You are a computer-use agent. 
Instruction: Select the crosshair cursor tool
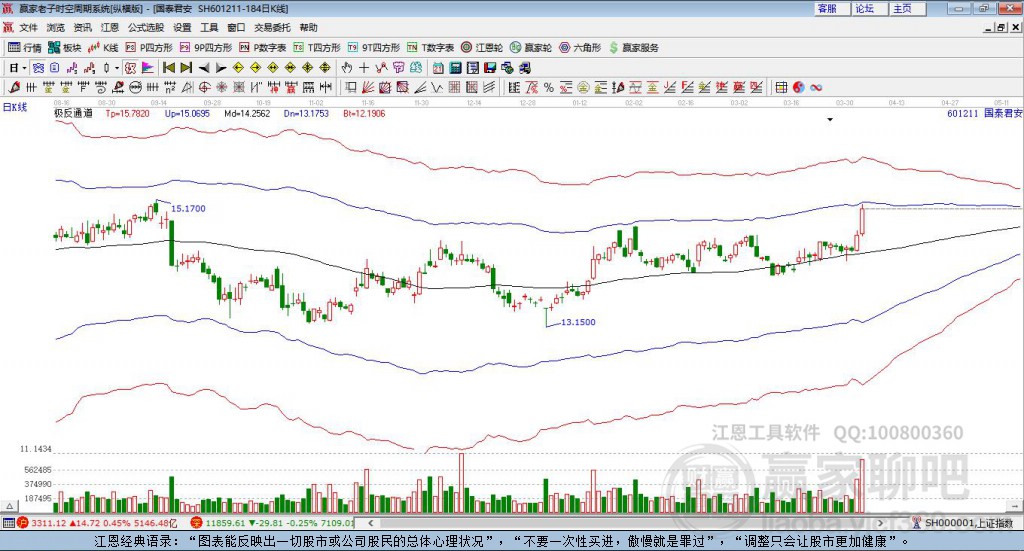click(364, 68)
